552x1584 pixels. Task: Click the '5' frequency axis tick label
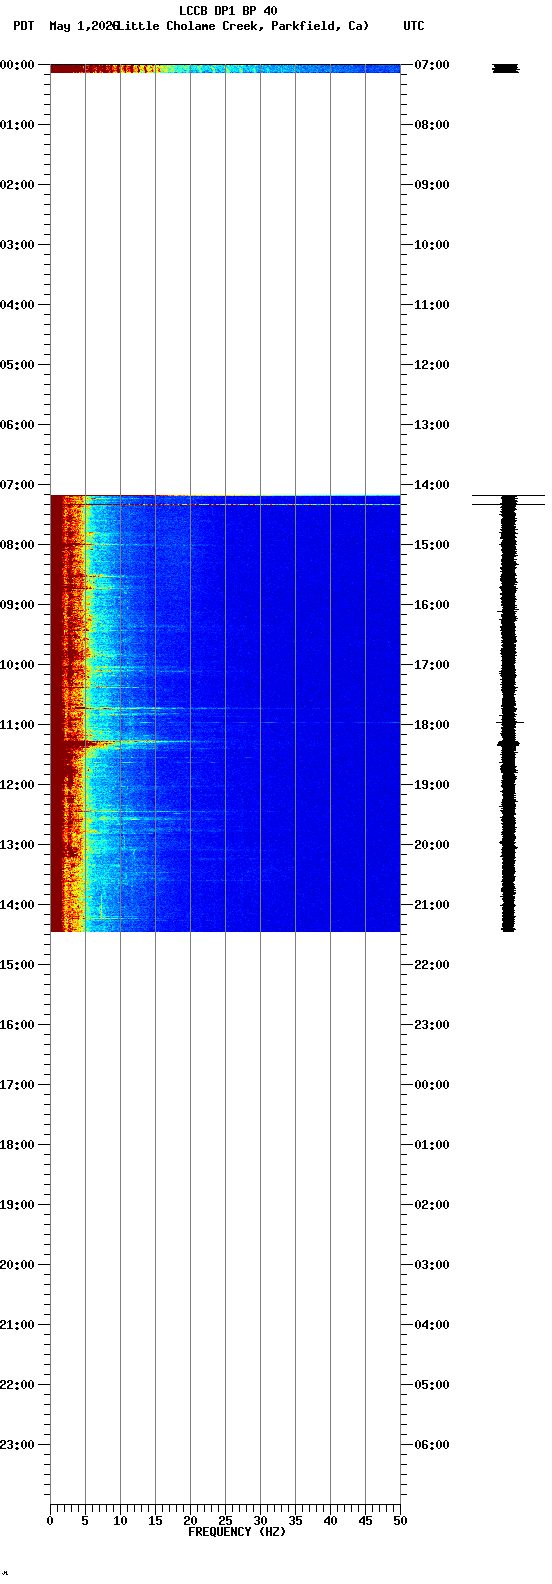(x=85, y=1521)
